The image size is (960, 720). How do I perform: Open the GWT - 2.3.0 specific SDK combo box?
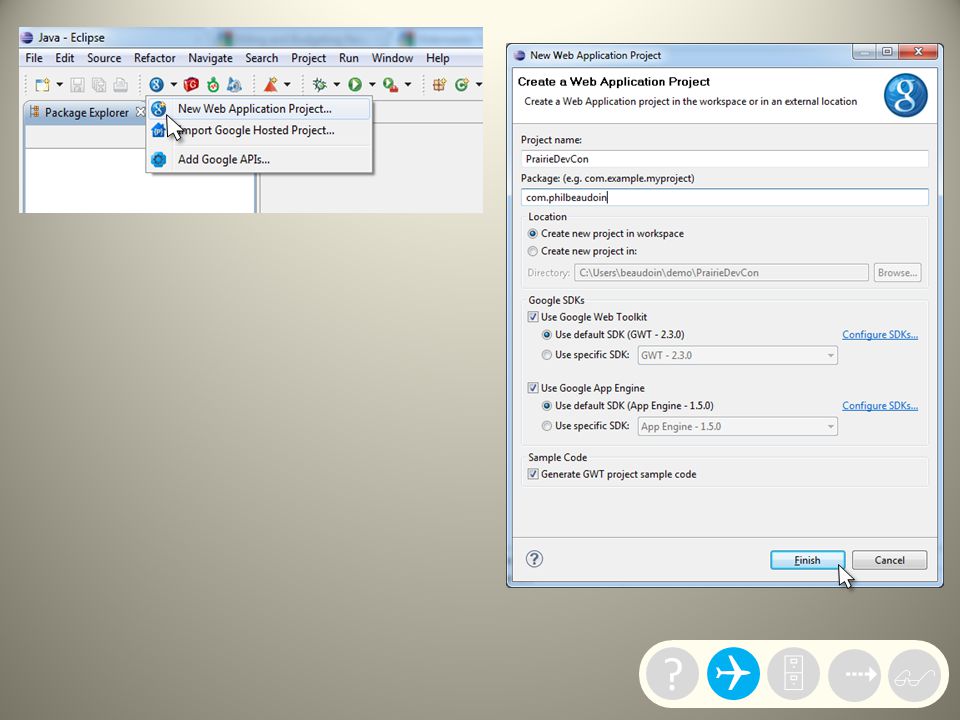click(738, 355)
